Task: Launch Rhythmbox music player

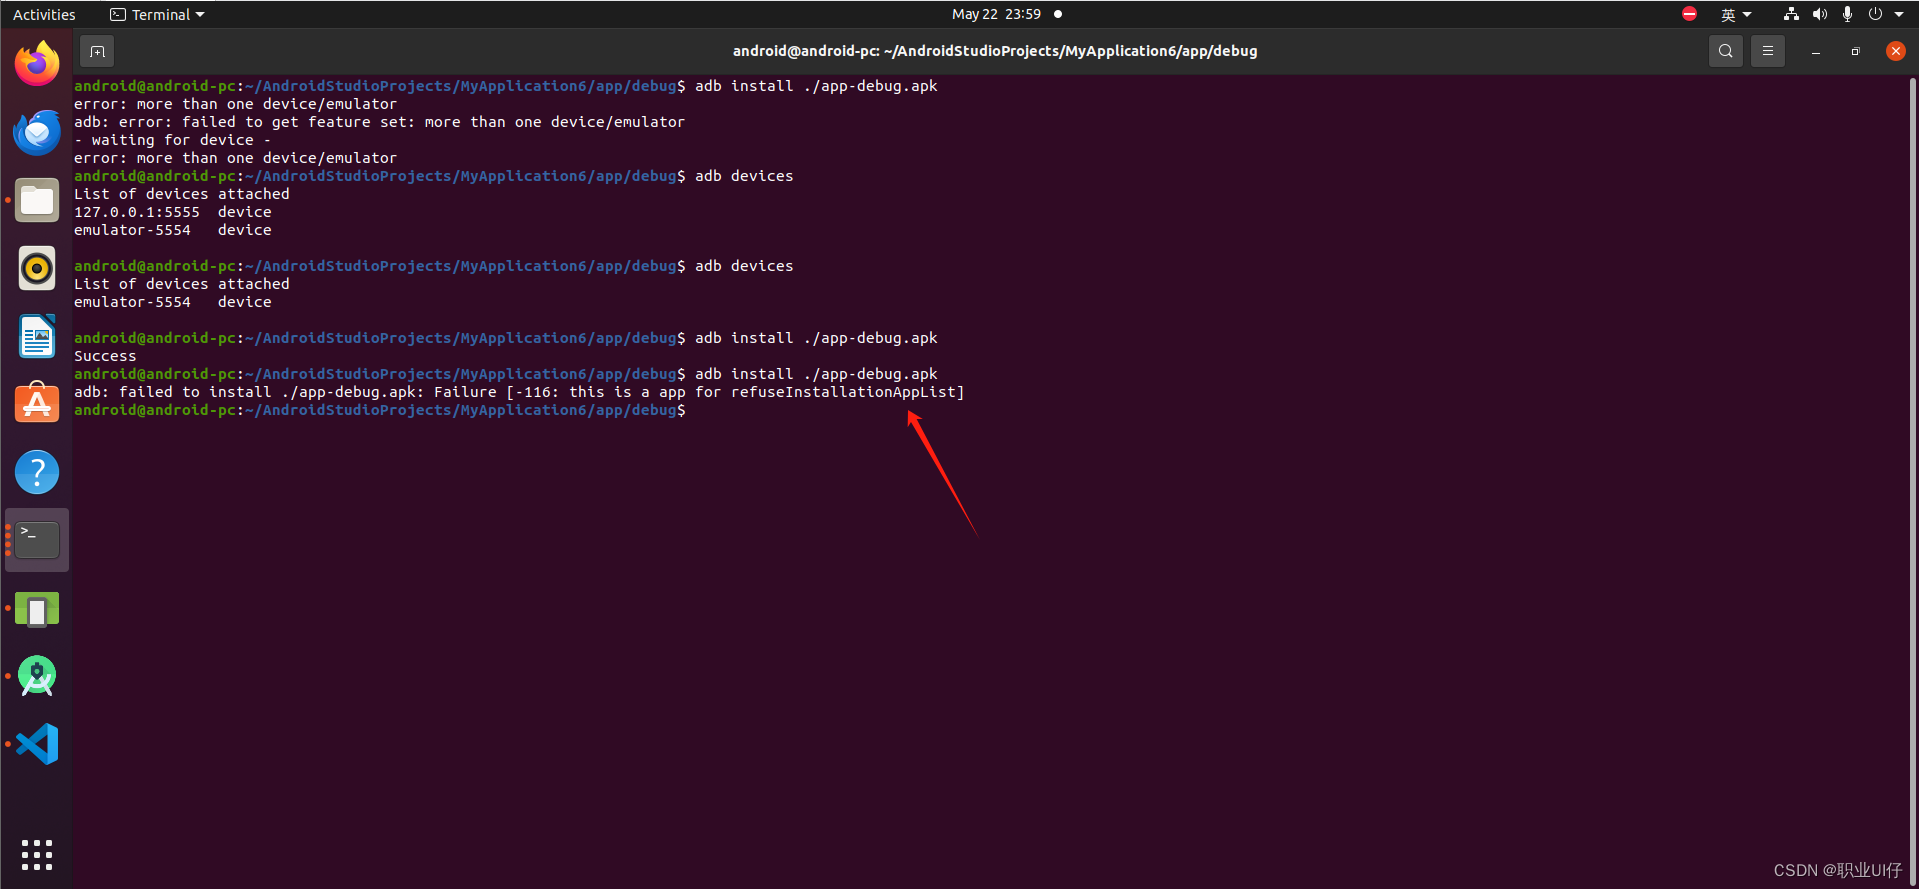Action: tap(37, 268)
